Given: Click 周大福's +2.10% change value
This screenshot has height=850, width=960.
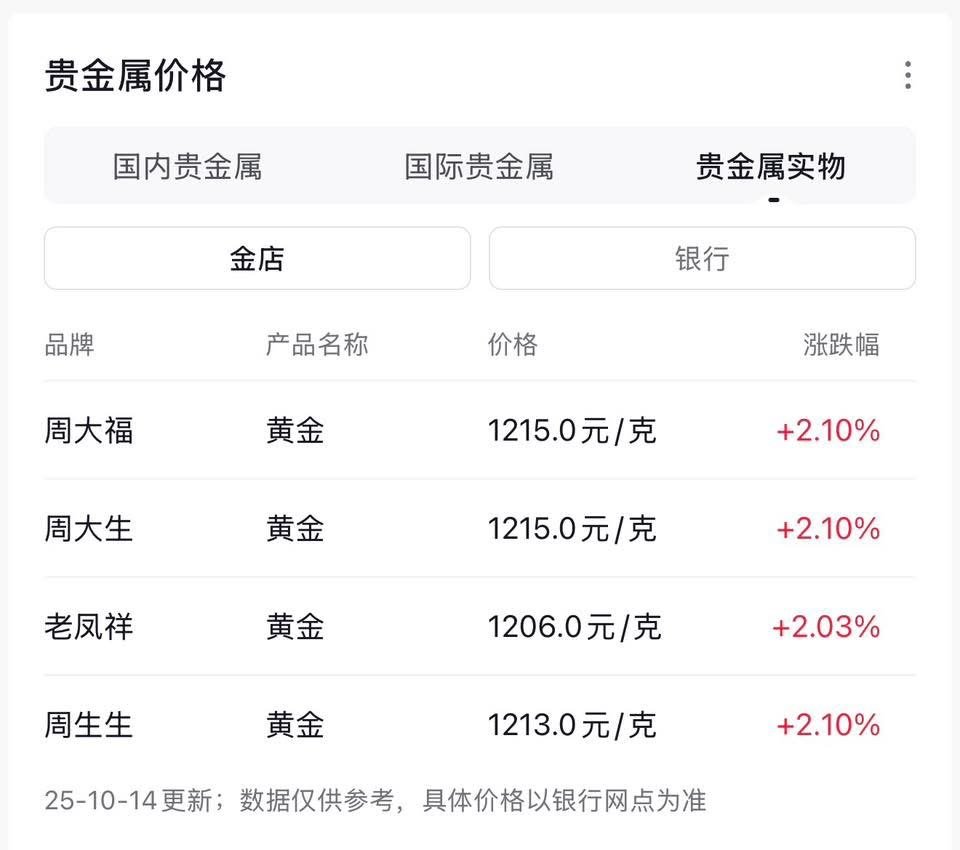Looking at the screenshot, I should pyautogui.click(x=828, y=431).
